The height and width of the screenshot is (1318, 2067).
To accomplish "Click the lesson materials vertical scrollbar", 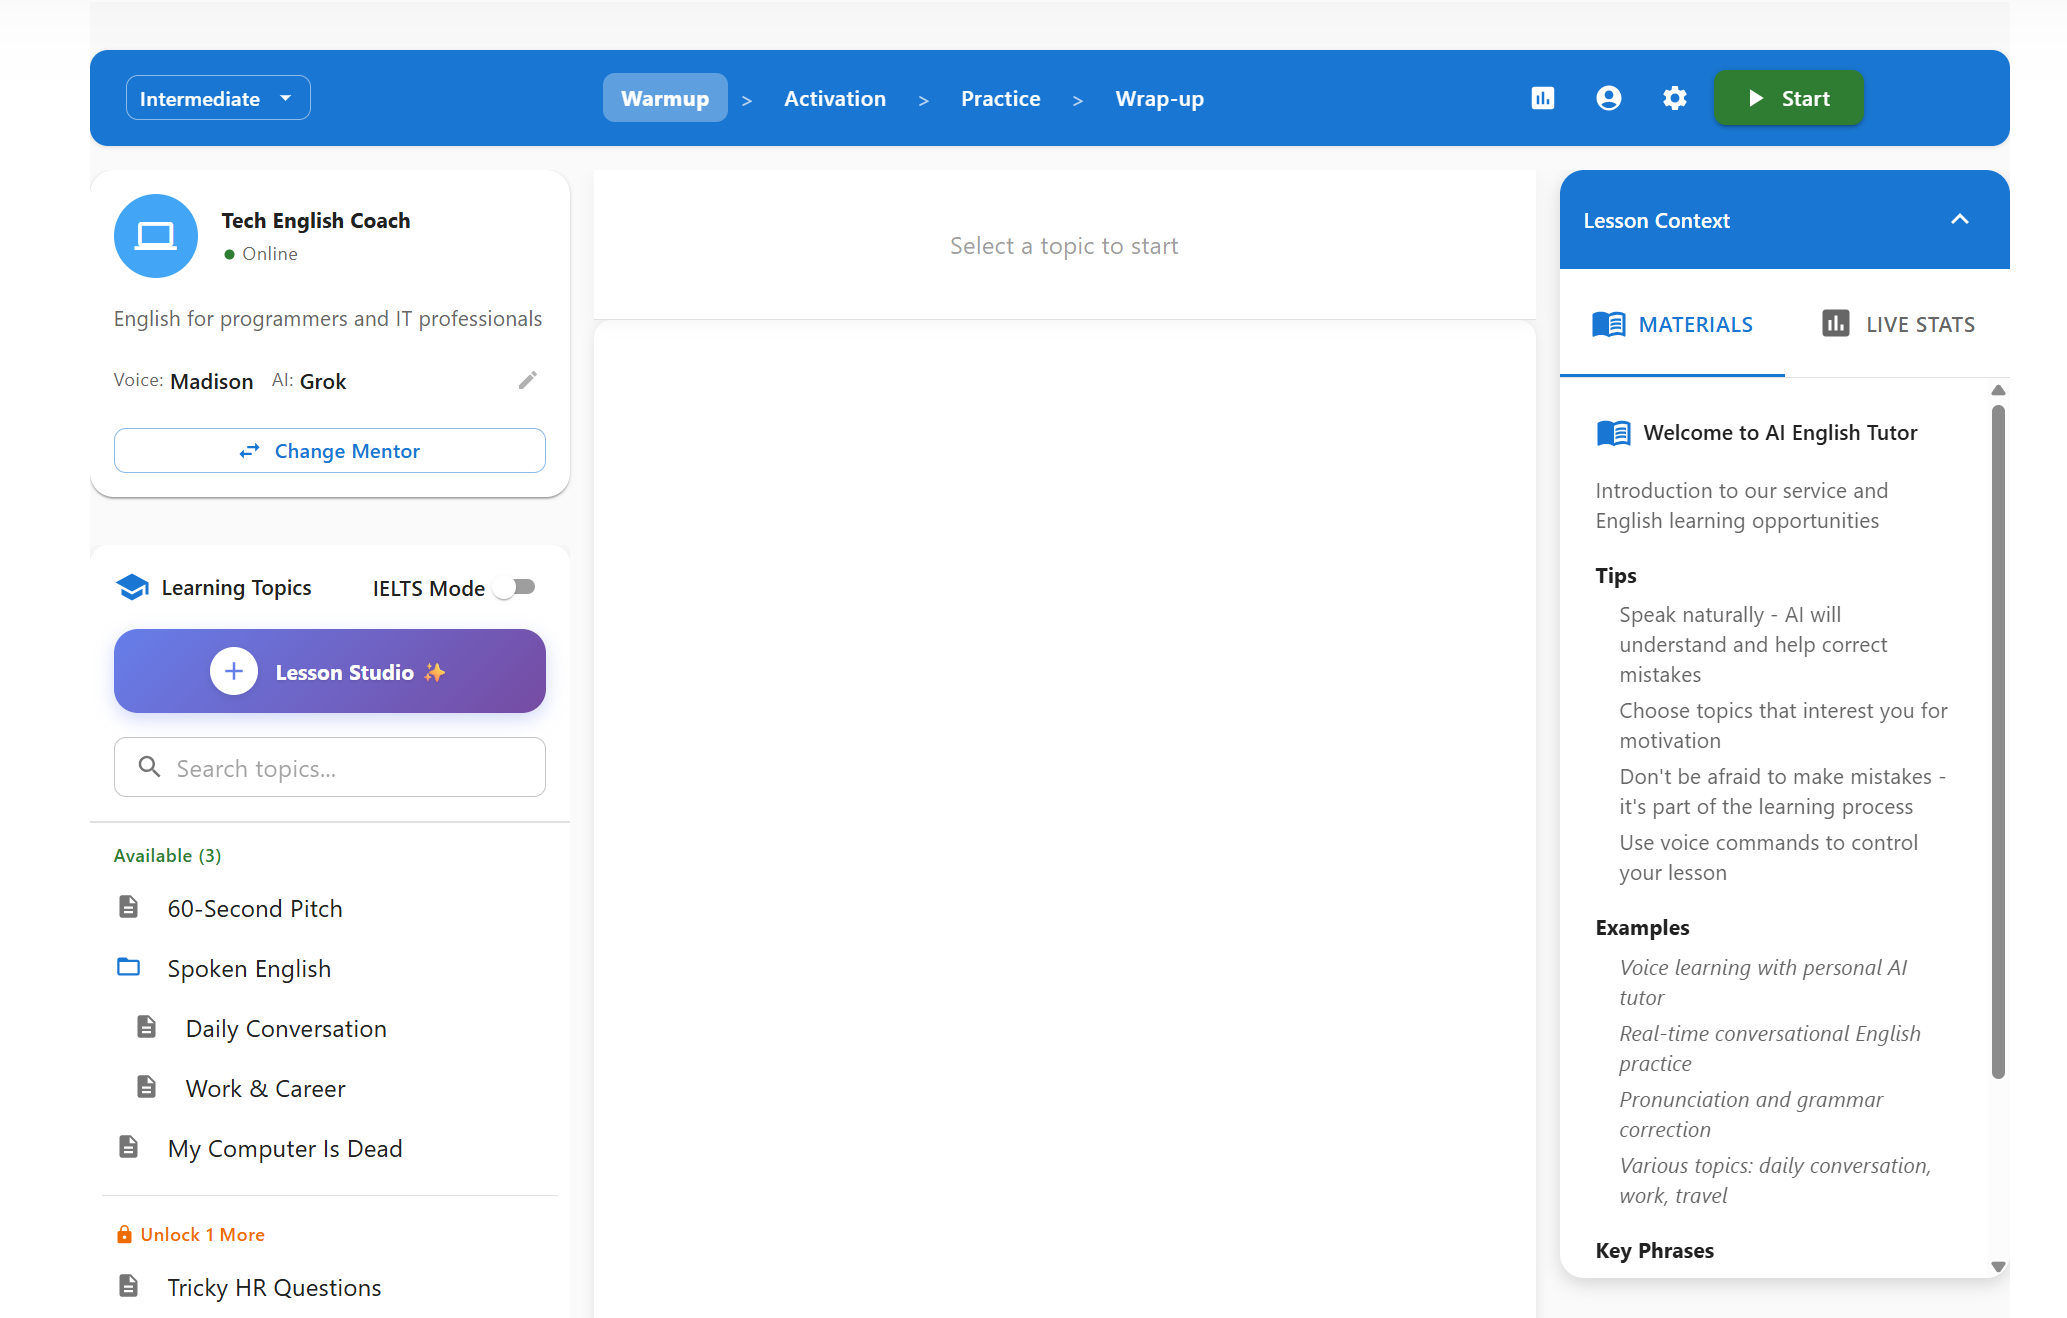I will [1997, 740].
